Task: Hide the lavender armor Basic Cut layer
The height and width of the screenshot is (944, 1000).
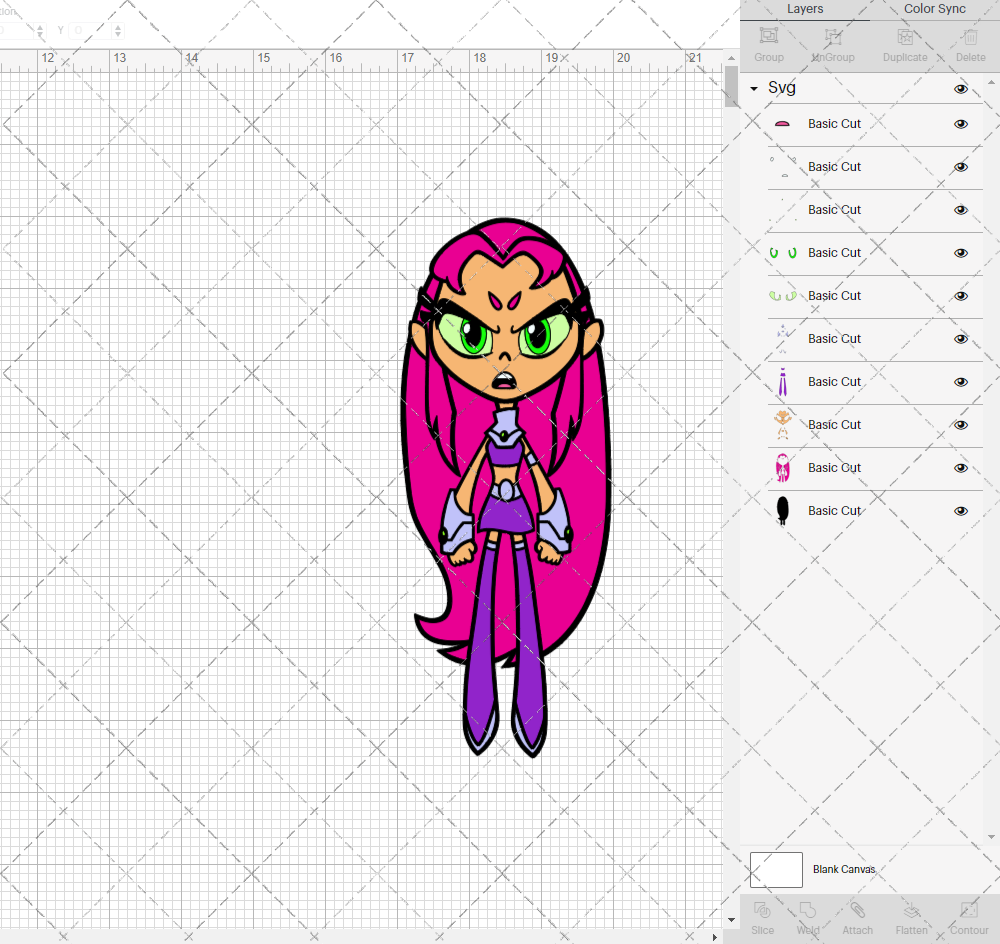Action: (x=960, y=339)
